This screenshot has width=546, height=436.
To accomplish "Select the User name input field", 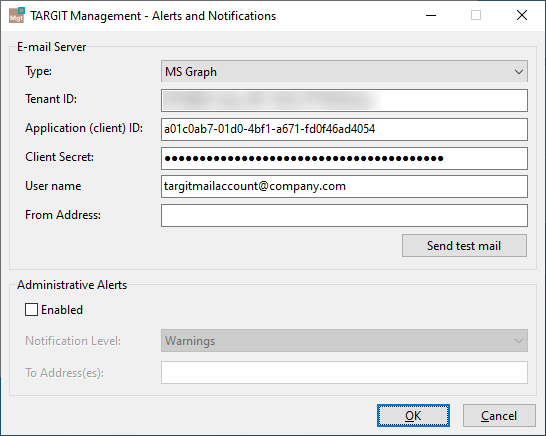I will [x=344, y=186].
